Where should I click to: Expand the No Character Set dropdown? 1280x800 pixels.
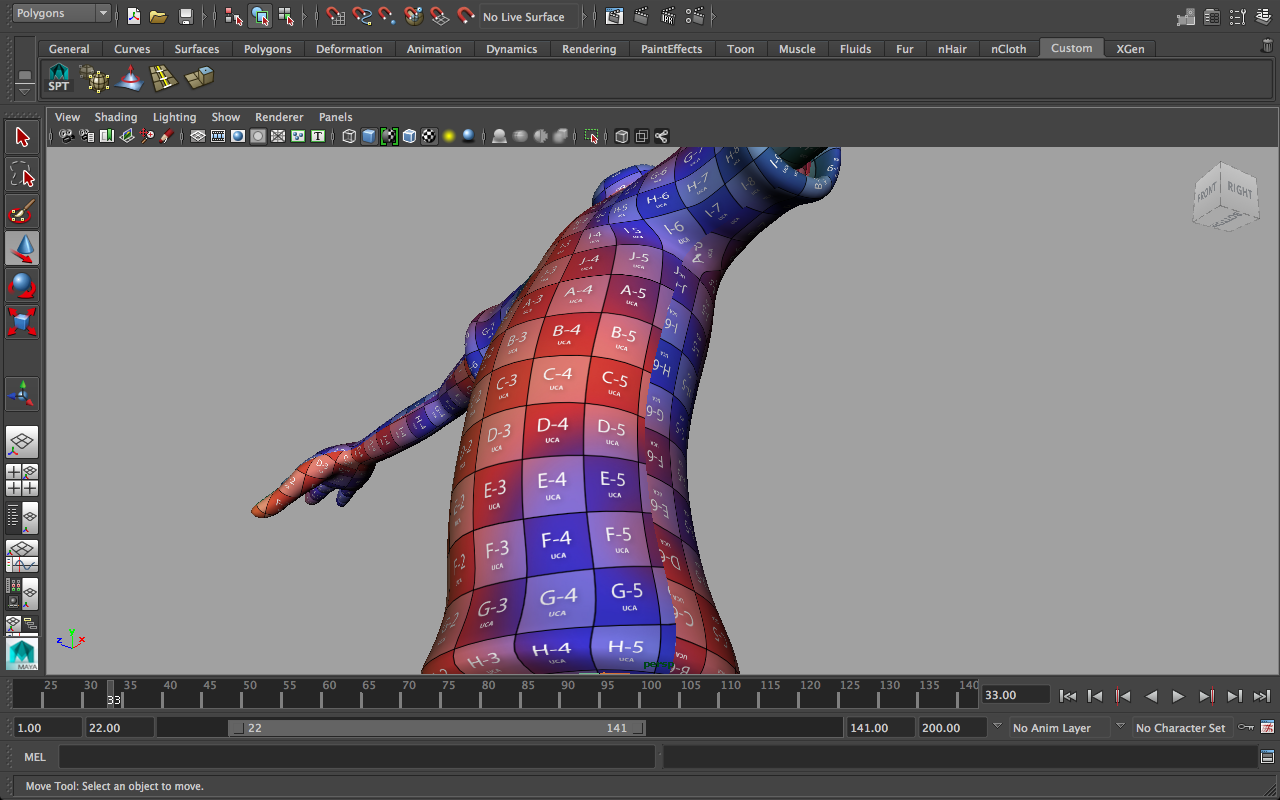(1180, 727)
